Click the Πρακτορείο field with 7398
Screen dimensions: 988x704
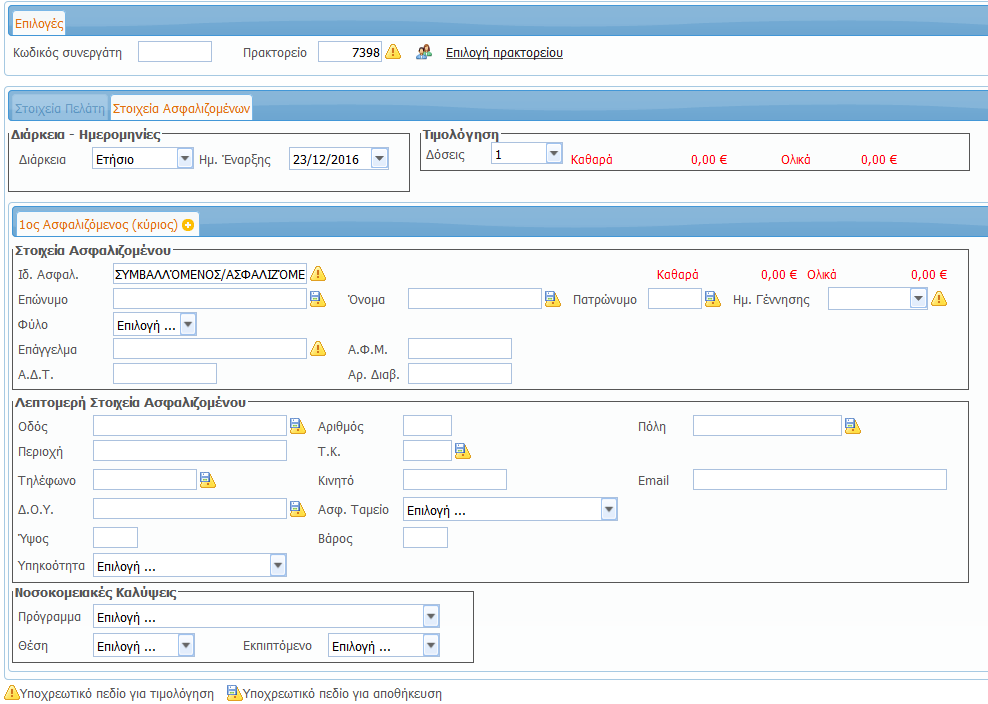click(350, 52)
